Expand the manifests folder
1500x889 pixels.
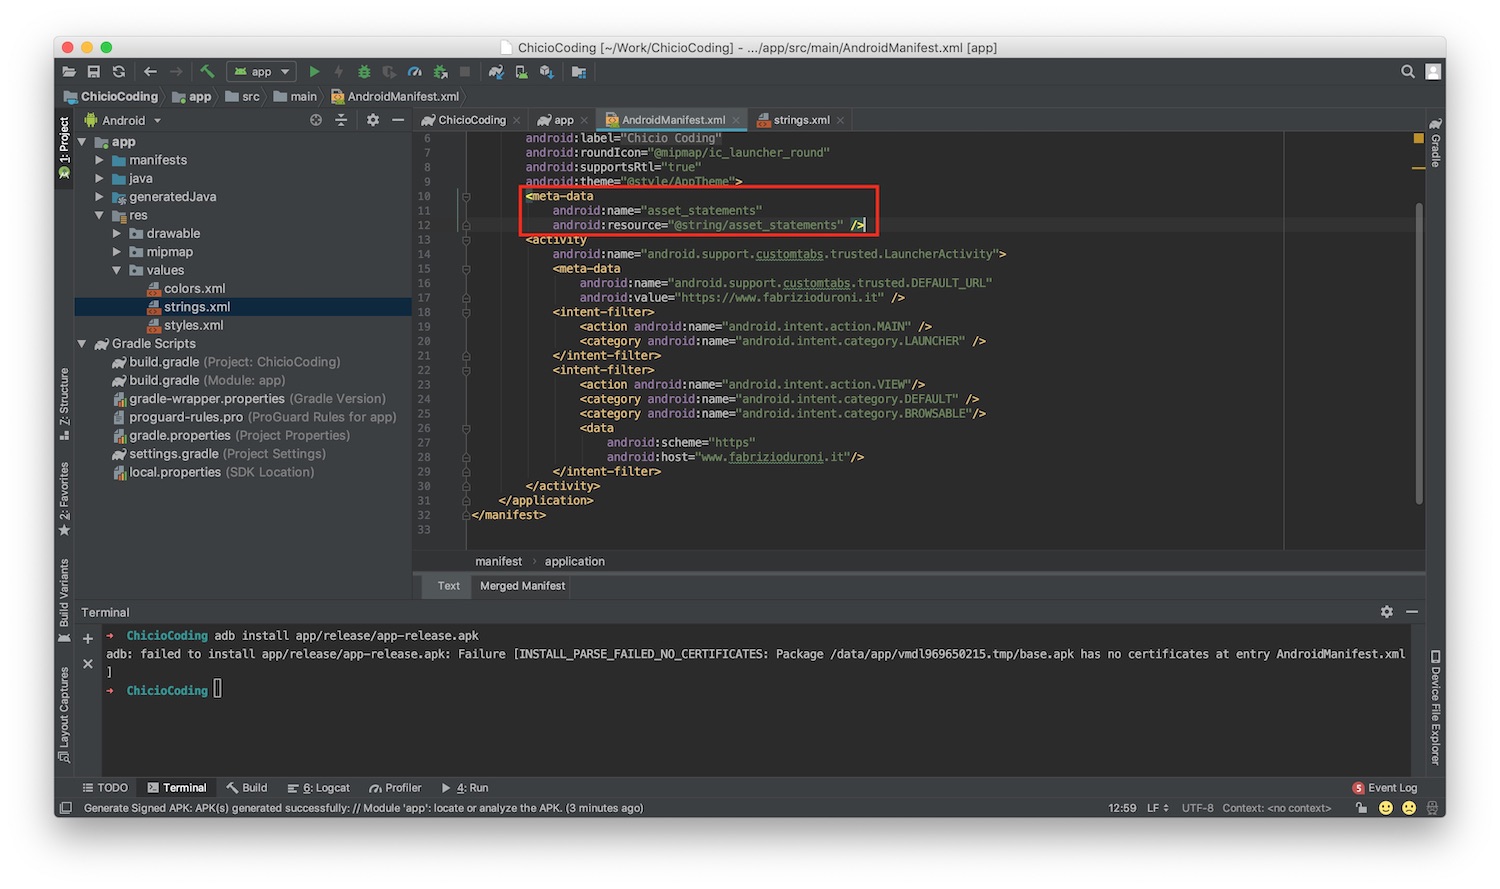(x=99, y=160)
